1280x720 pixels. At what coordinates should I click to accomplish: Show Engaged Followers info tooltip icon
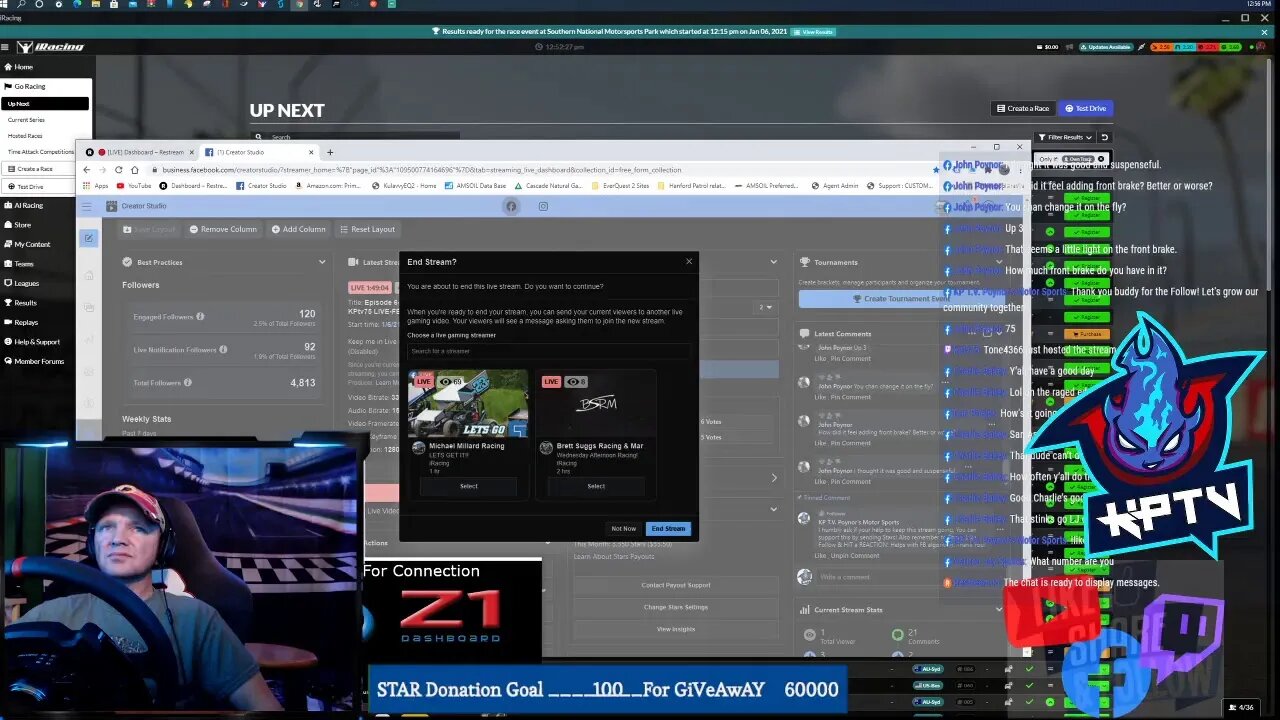[200, 317]
